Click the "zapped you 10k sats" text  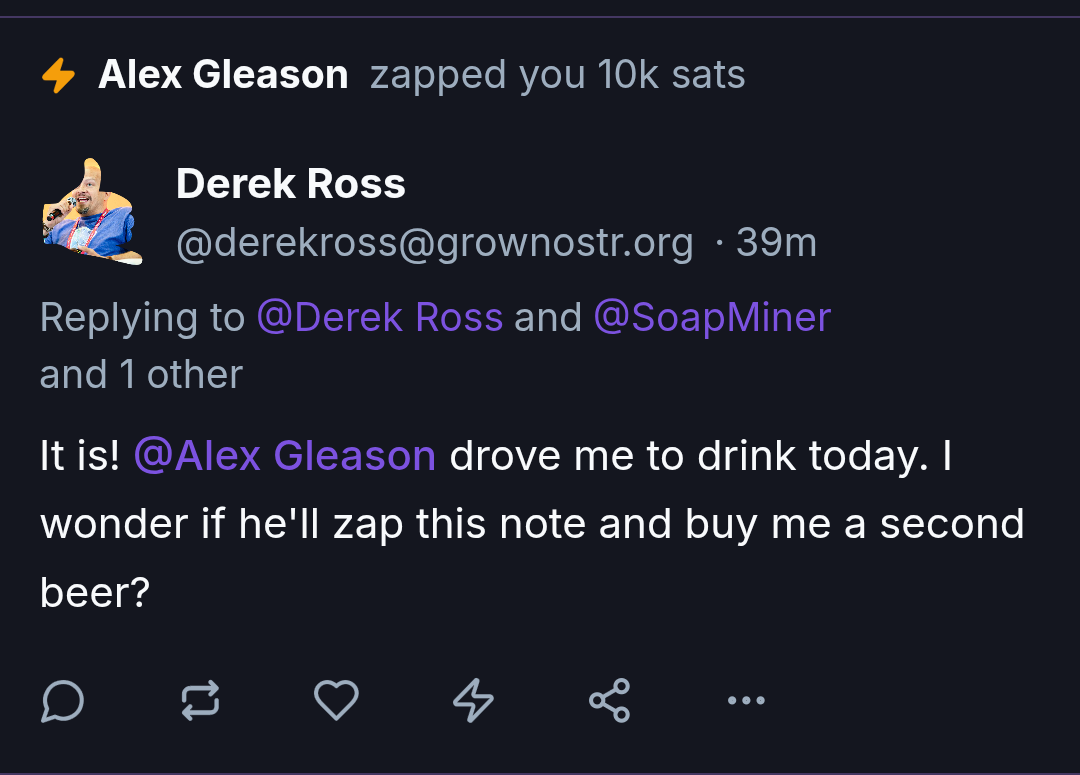tap(557, 75)
